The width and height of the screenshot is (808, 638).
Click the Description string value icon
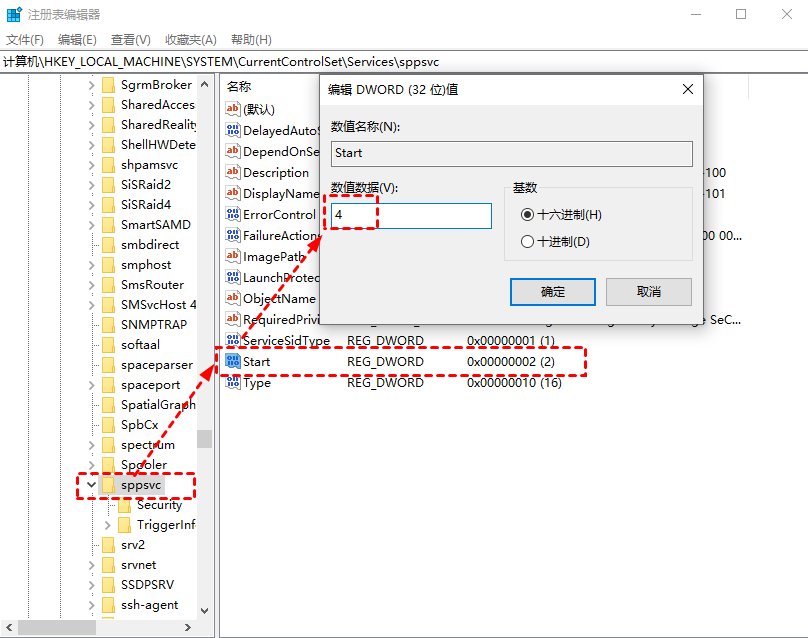[234, 172]
